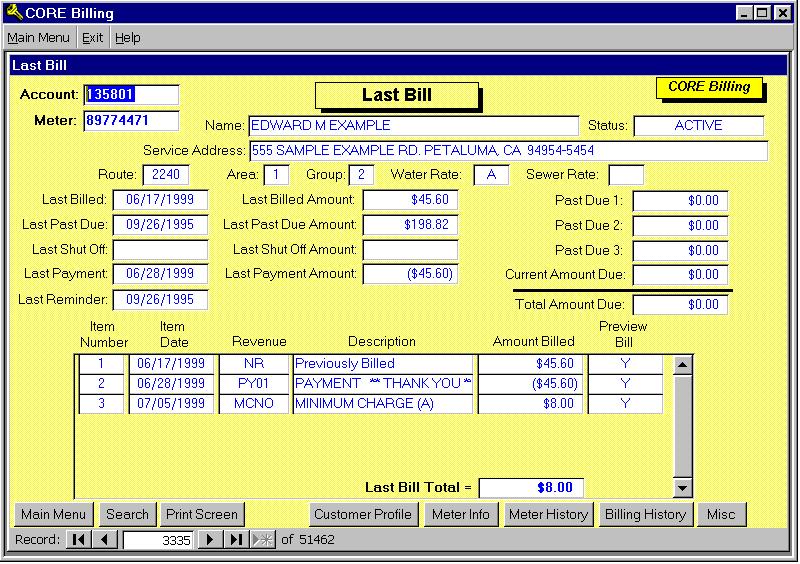
Task: Click the Total Amount Due field
Action: (680, 305)
